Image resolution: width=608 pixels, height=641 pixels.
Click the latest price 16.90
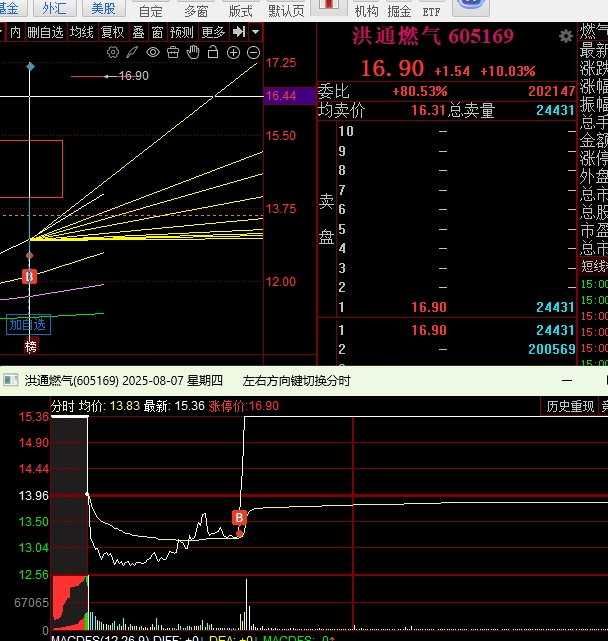click(392, 68)
